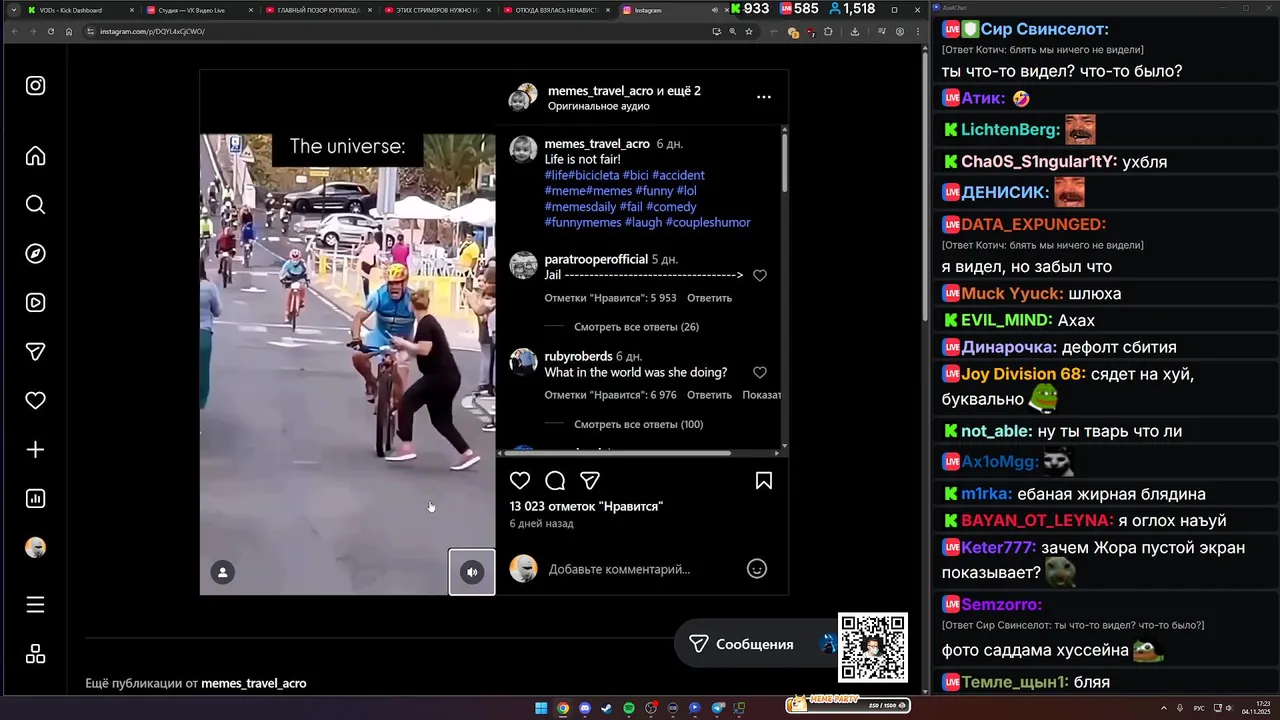Image resolution: width=1280 pixels, height=720 pixels.
Task: Open memes_travel_acro profile from the post header
Action: click(x=600, y=90)
